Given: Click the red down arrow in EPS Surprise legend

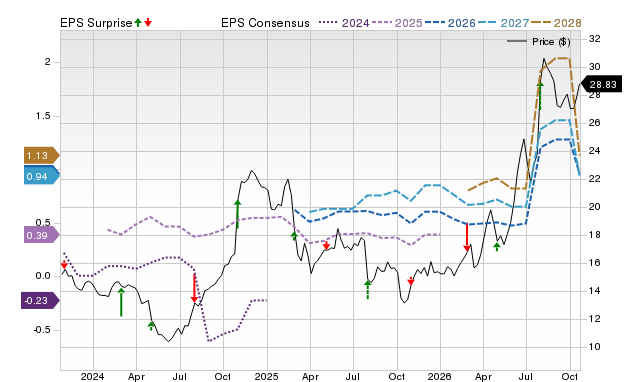Looking at the screenshot, I should coord(148,22).
